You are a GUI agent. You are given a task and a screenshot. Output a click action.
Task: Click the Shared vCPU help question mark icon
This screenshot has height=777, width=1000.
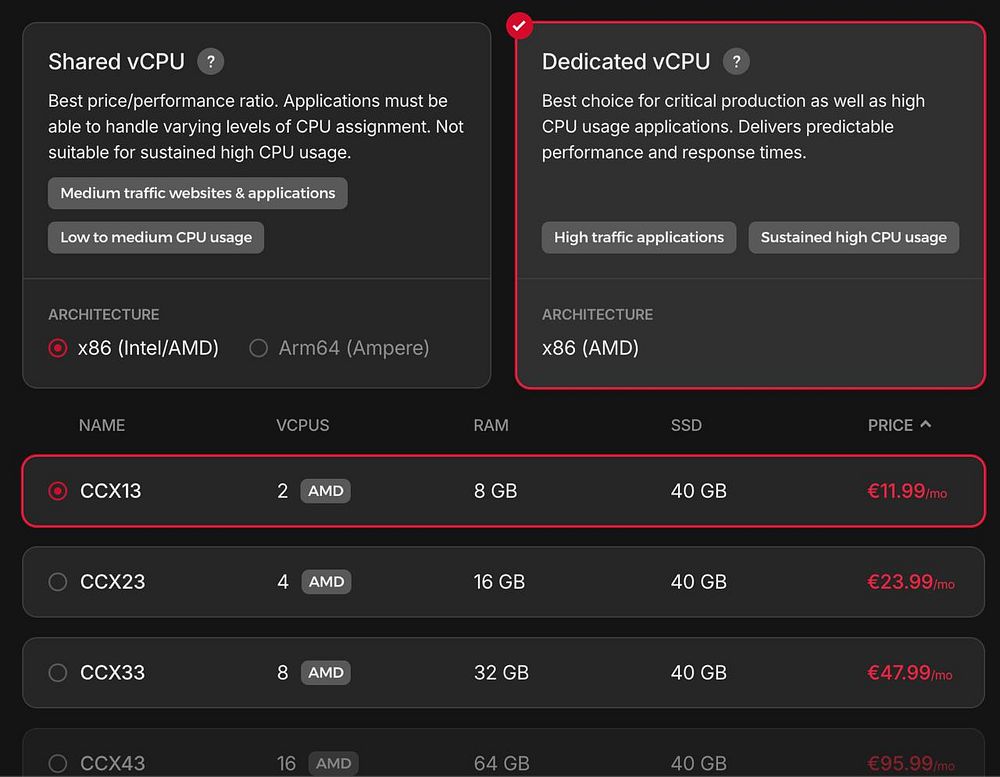(x=210, y=61)
